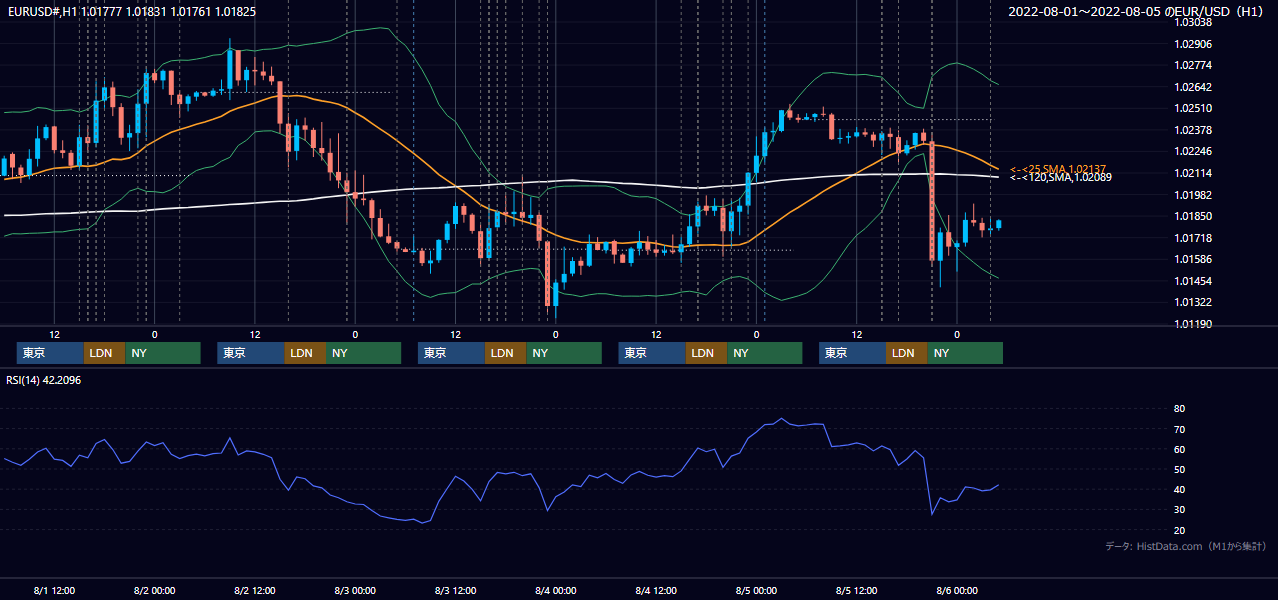Click the first 東京 session box (8/1)
Screen dimensions: 1278x600
click(50, 353)
